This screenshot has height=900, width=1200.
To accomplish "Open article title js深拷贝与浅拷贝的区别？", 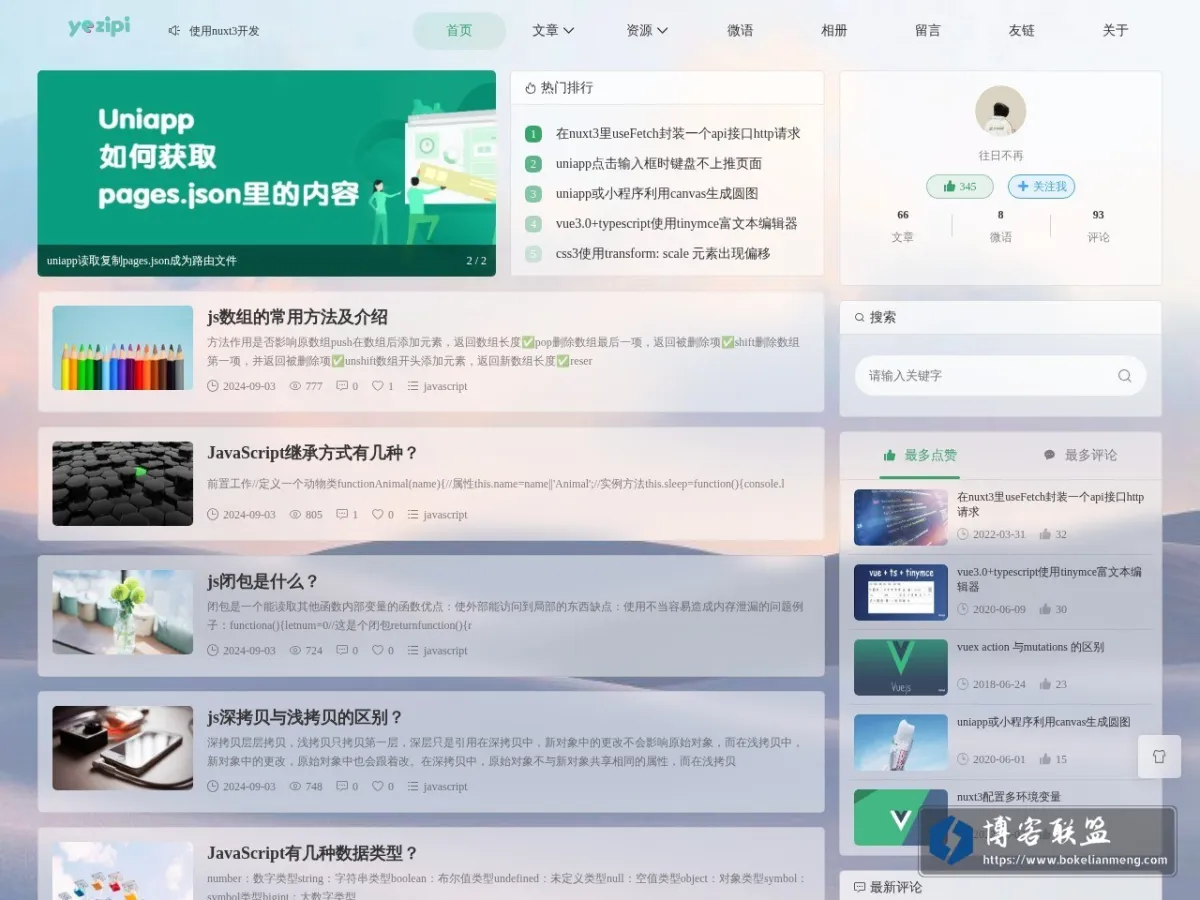I will coord(305,718).
